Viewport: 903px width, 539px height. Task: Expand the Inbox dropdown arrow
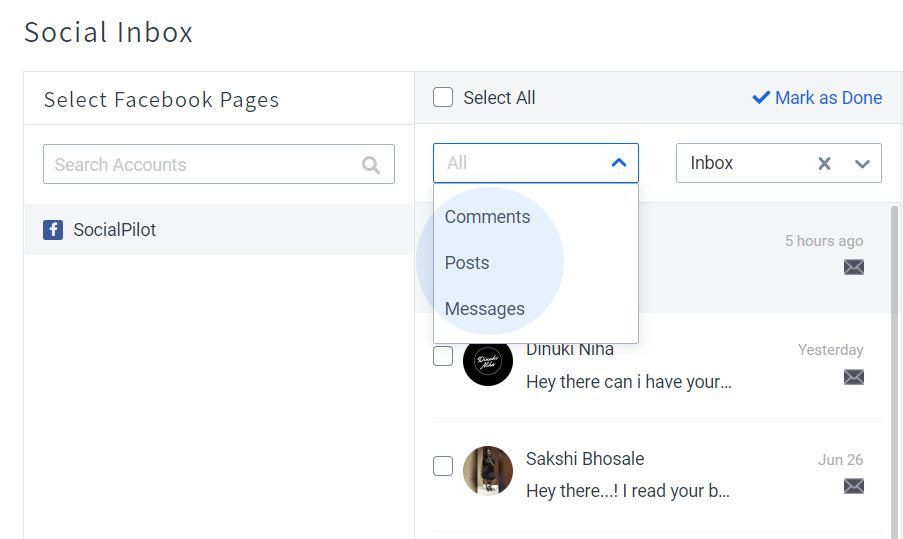click(862, 164)
